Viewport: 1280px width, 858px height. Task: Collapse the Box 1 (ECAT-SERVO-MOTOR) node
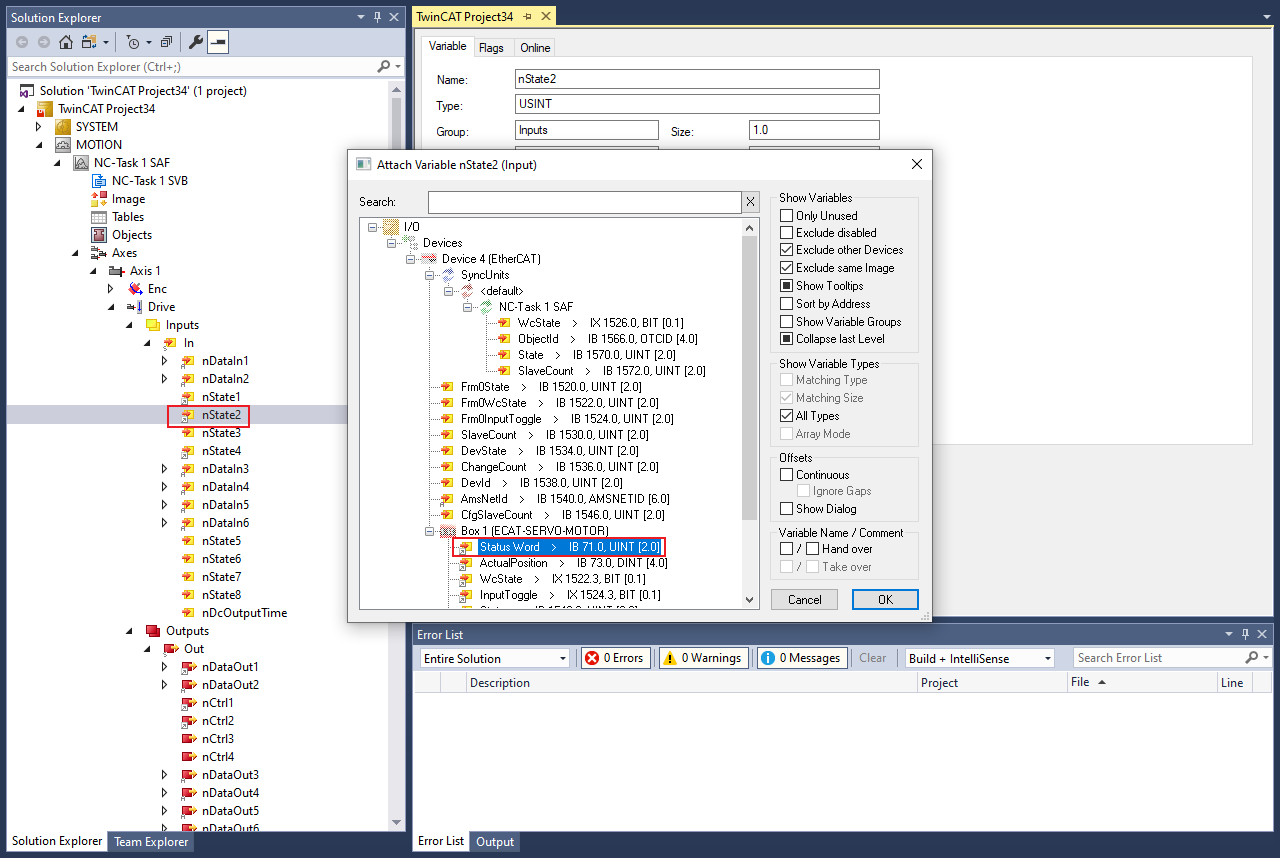coord(431,531)
